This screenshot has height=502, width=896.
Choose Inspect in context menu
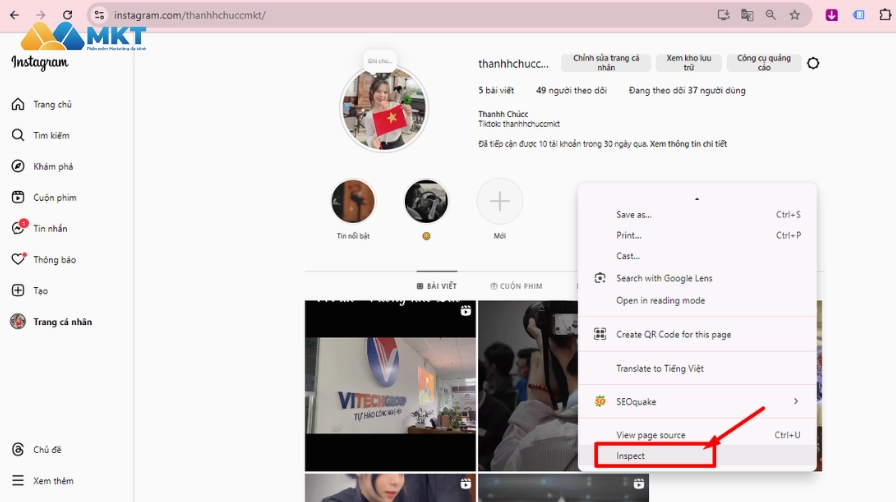(x=697, y=456)
